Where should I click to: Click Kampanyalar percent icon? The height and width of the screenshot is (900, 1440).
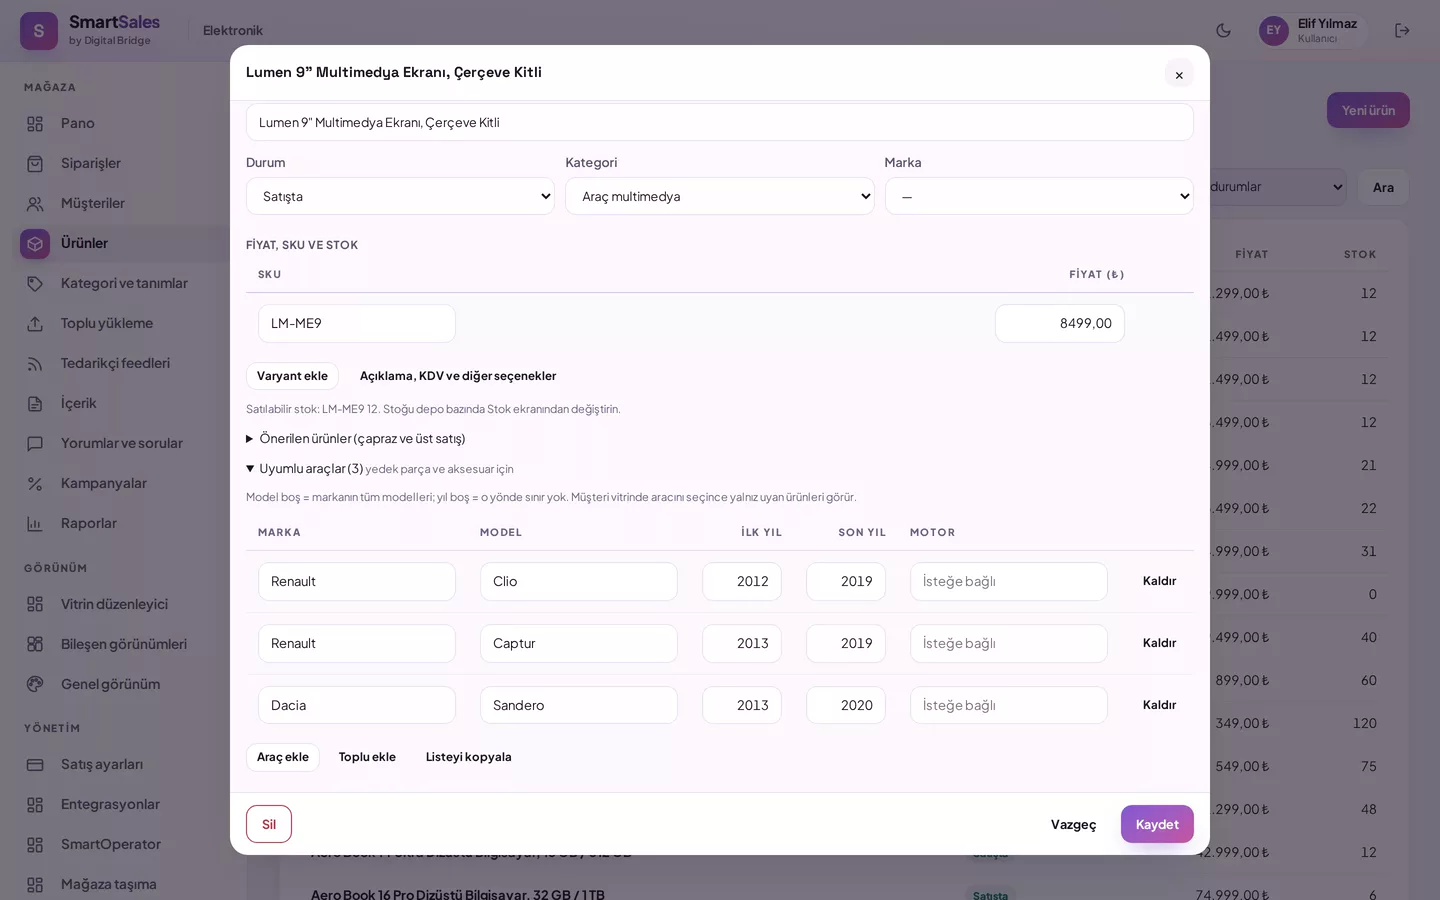pyautogui.click(x=35, y=483)
